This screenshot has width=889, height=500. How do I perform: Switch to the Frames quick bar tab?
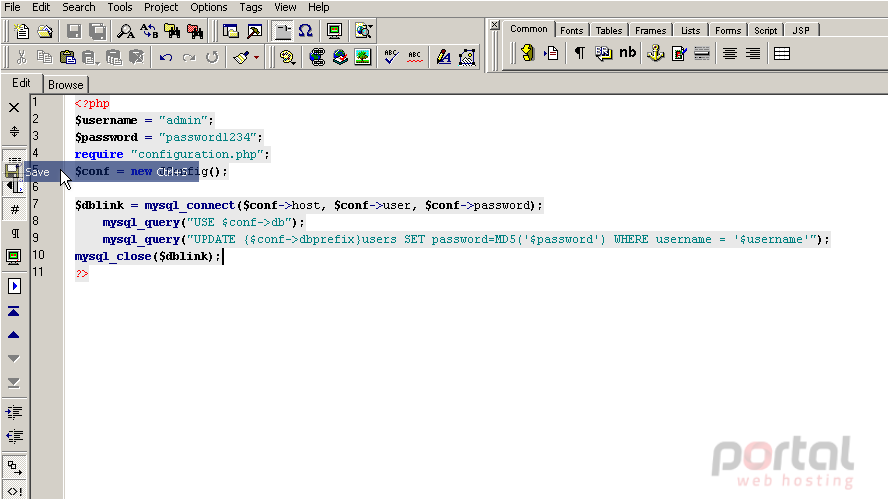tap(650, 31)
